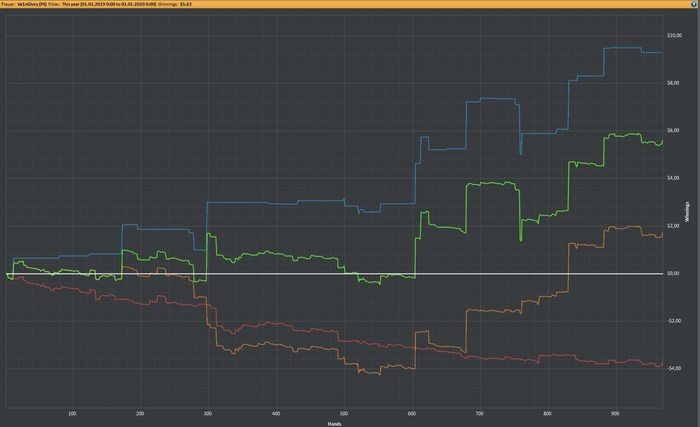Click the vertical Winnings axis title

tap(687, 212)
